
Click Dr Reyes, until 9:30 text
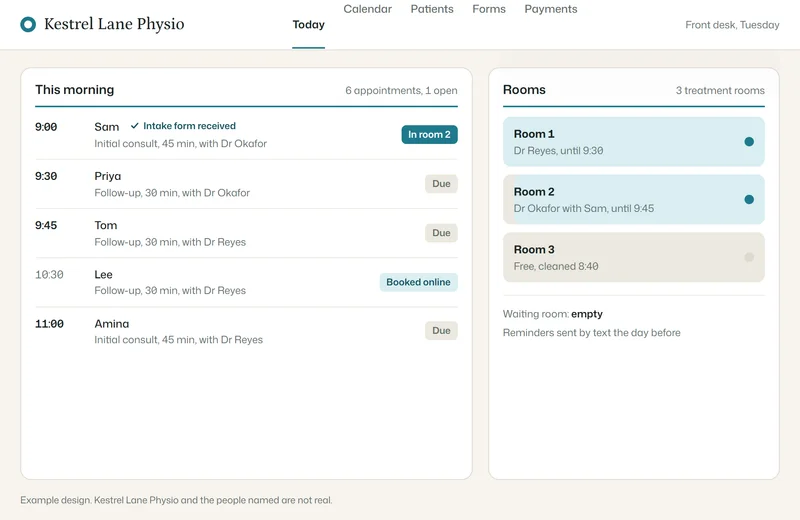pos(558,151)
